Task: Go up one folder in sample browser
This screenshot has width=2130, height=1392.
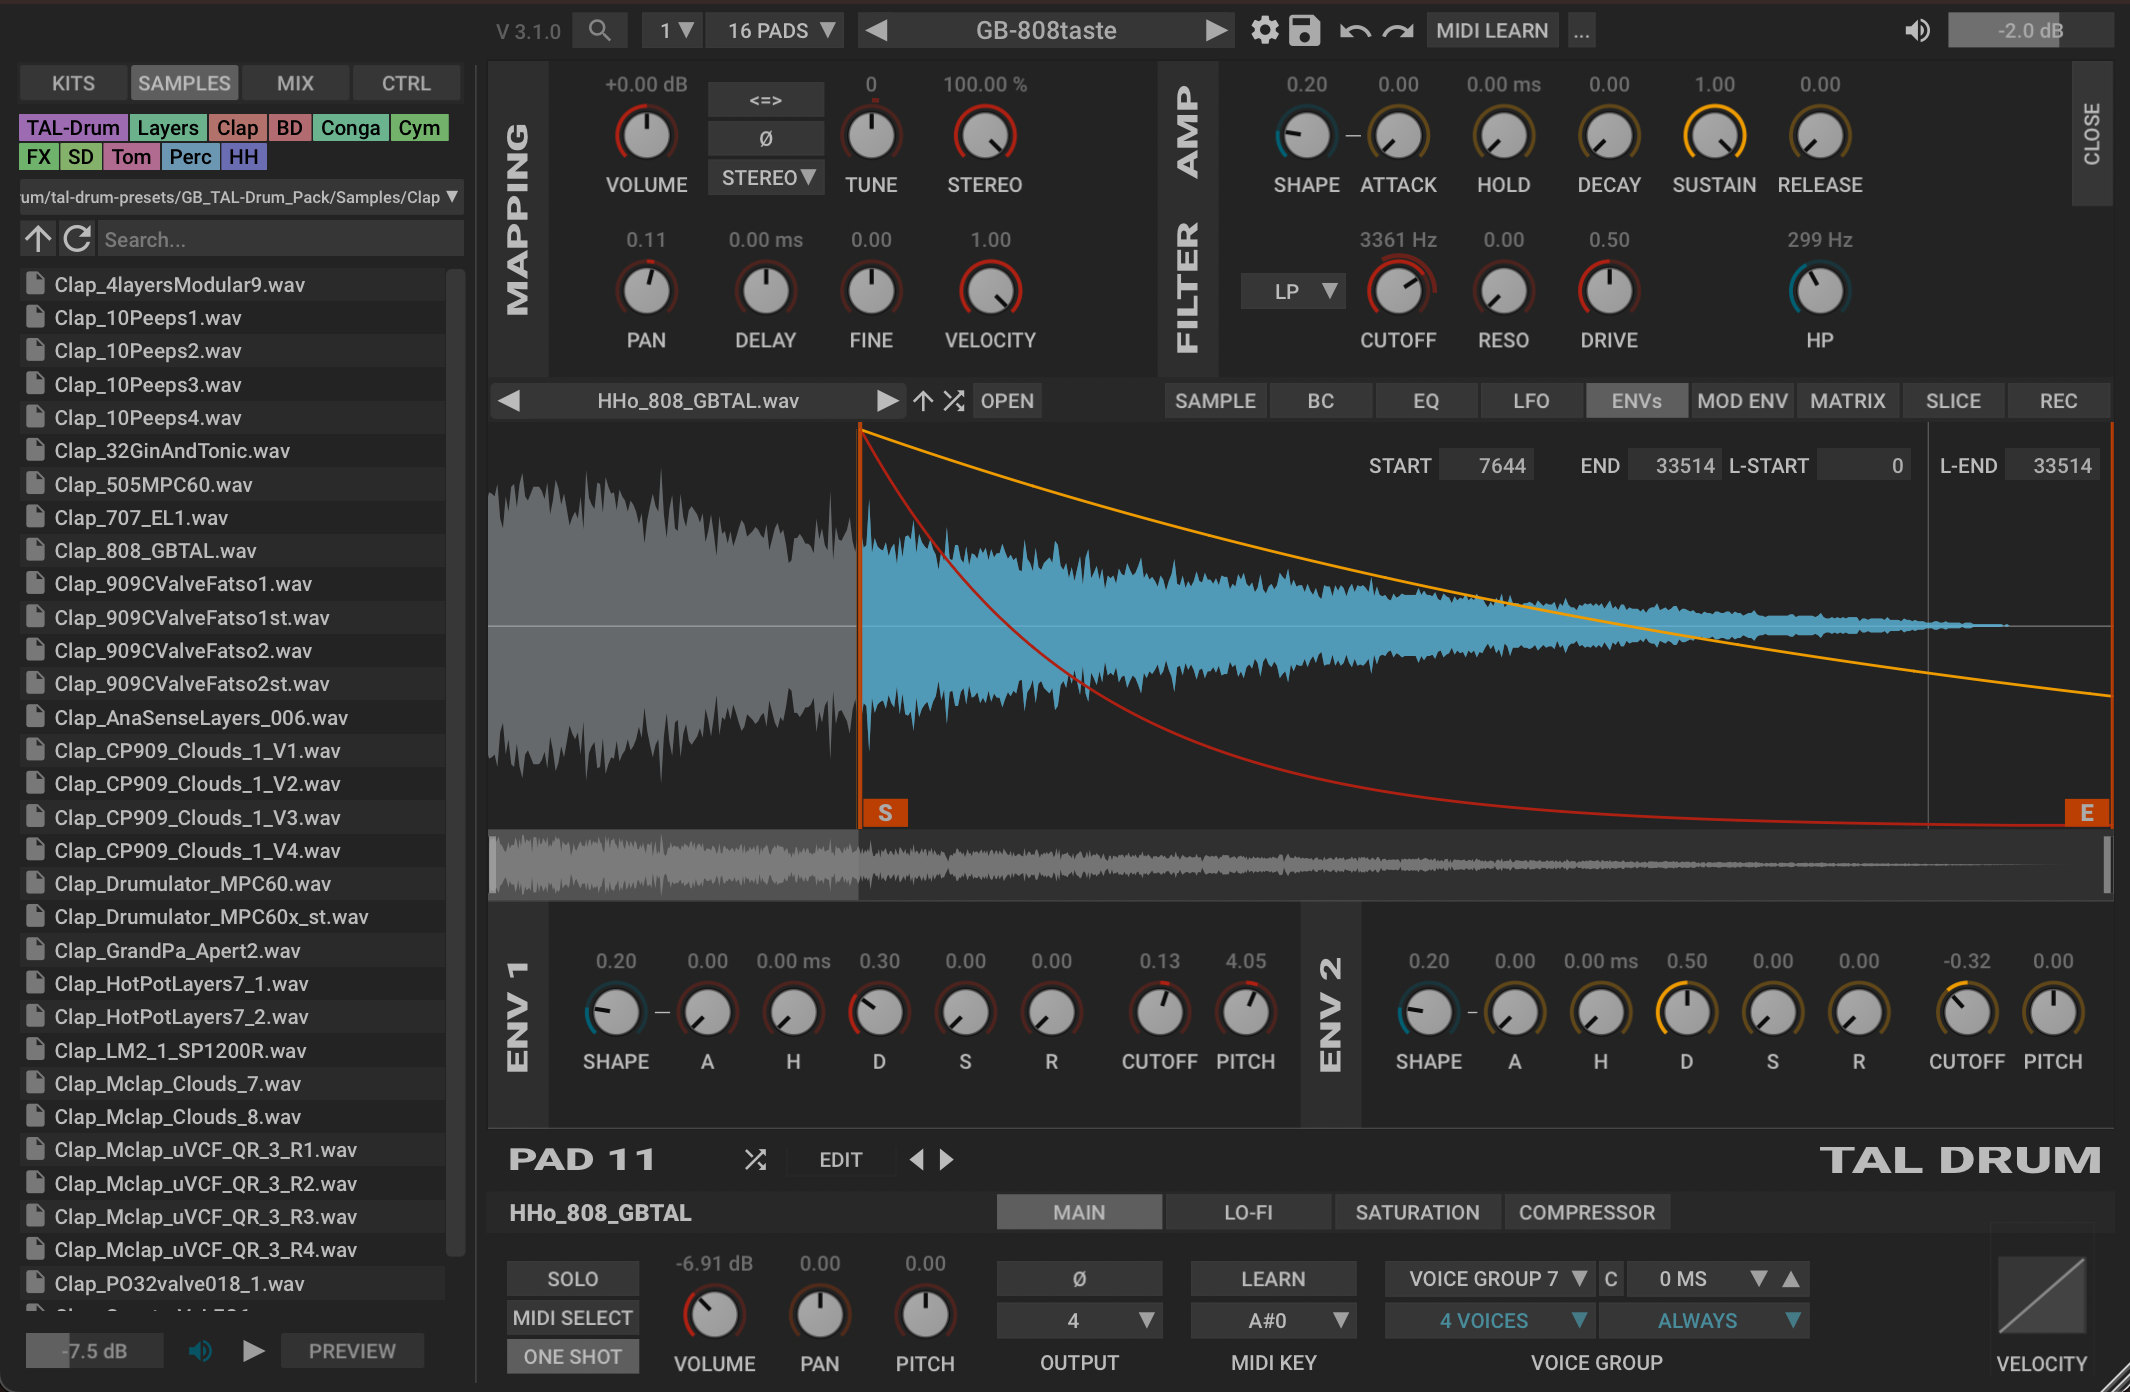Action: tap(38, 239)
